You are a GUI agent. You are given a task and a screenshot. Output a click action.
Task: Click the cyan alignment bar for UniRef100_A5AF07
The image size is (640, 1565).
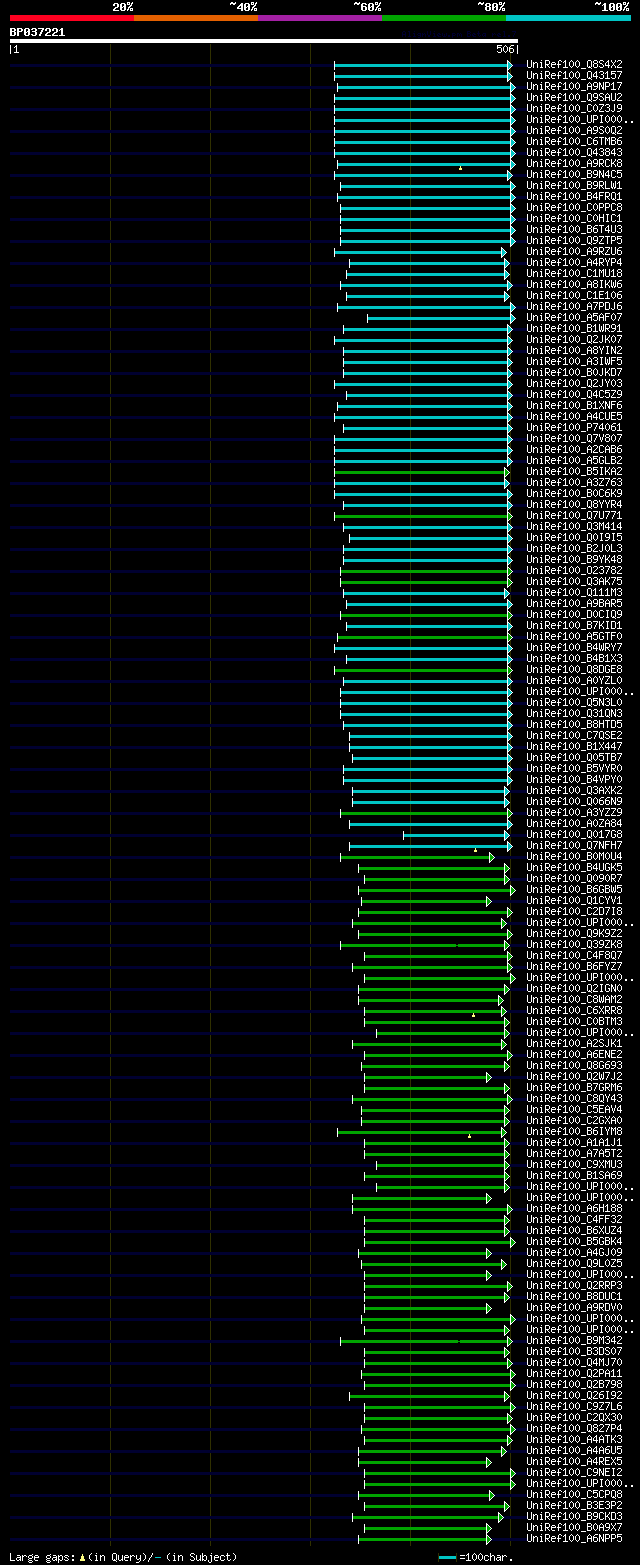tap(441, 317)
